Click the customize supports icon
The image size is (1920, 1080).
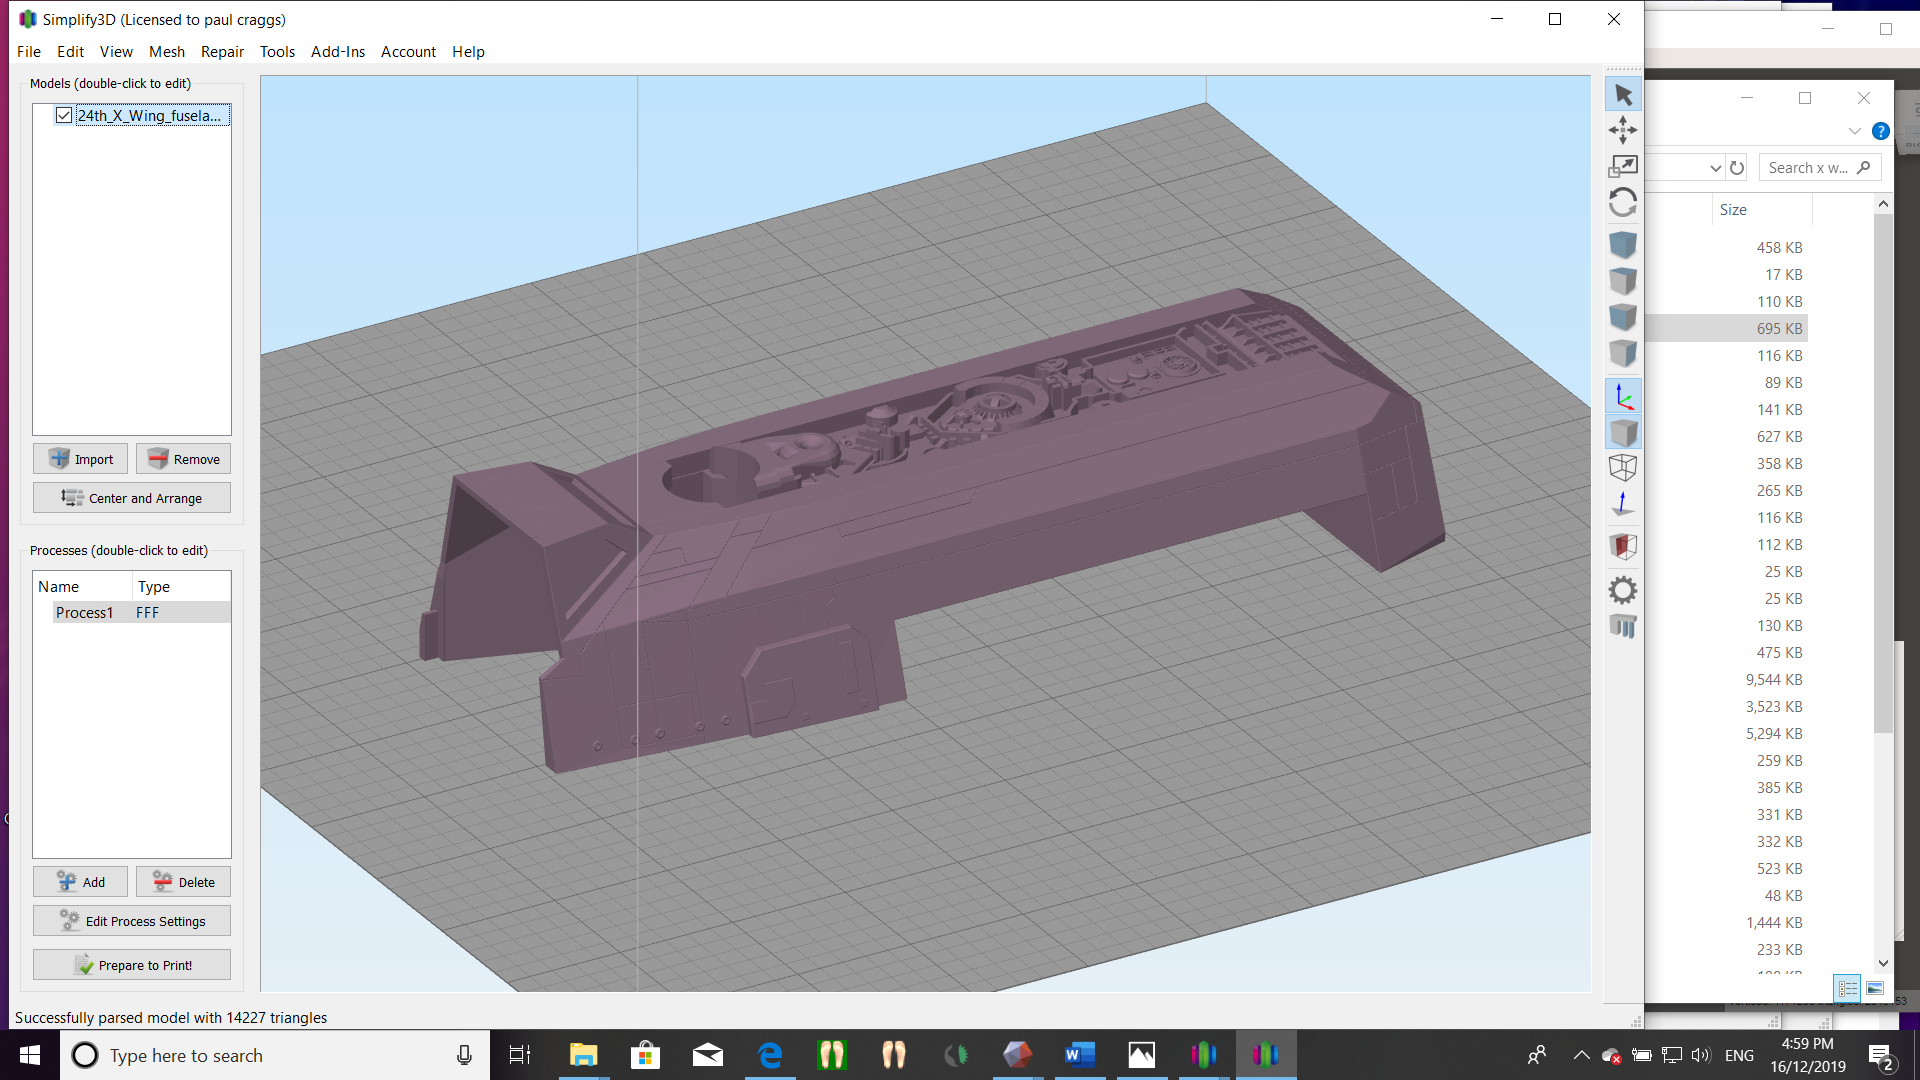click(x=1623, y=627)
